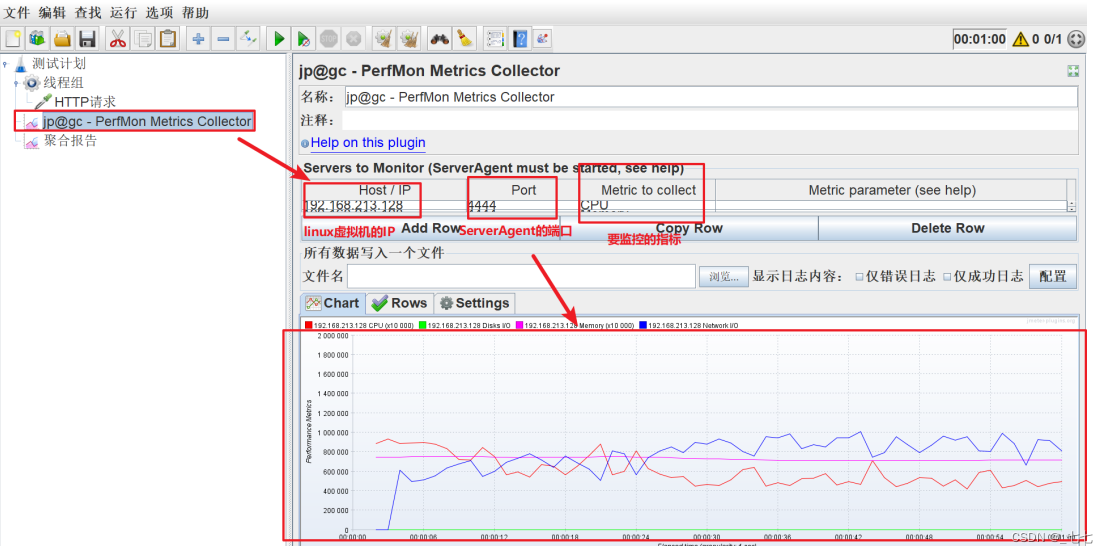
Task: Click the Toggle enable/disable icon
Action: click(x=248, y=38)
